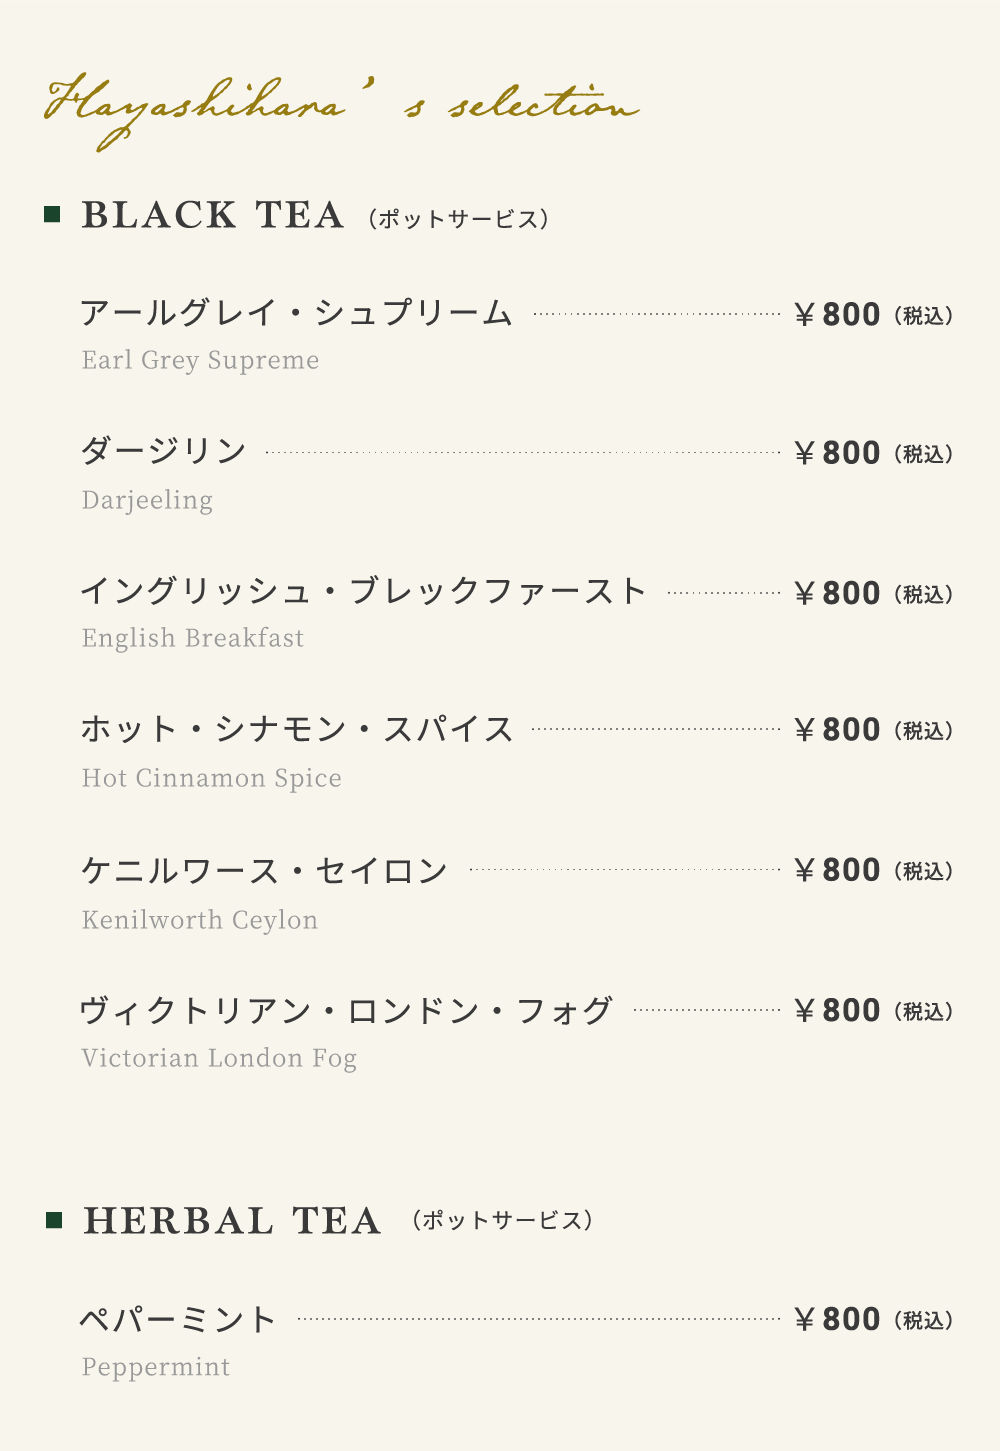
Task: Click the green square beside HERBAL TEA
Action: [54, 1220]
